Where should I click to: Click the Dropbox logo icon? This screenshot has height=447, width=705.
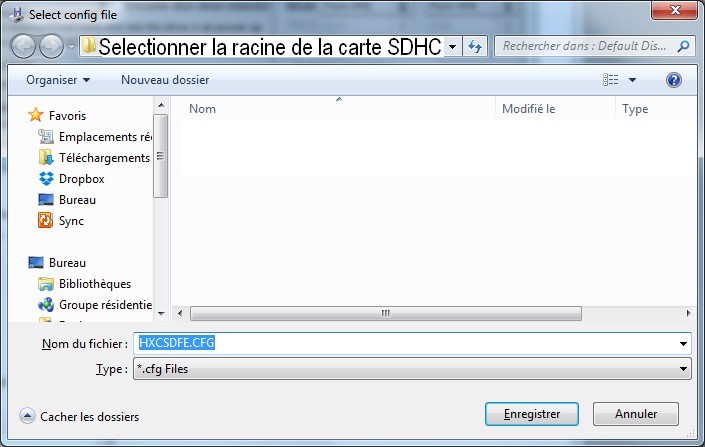46,179
